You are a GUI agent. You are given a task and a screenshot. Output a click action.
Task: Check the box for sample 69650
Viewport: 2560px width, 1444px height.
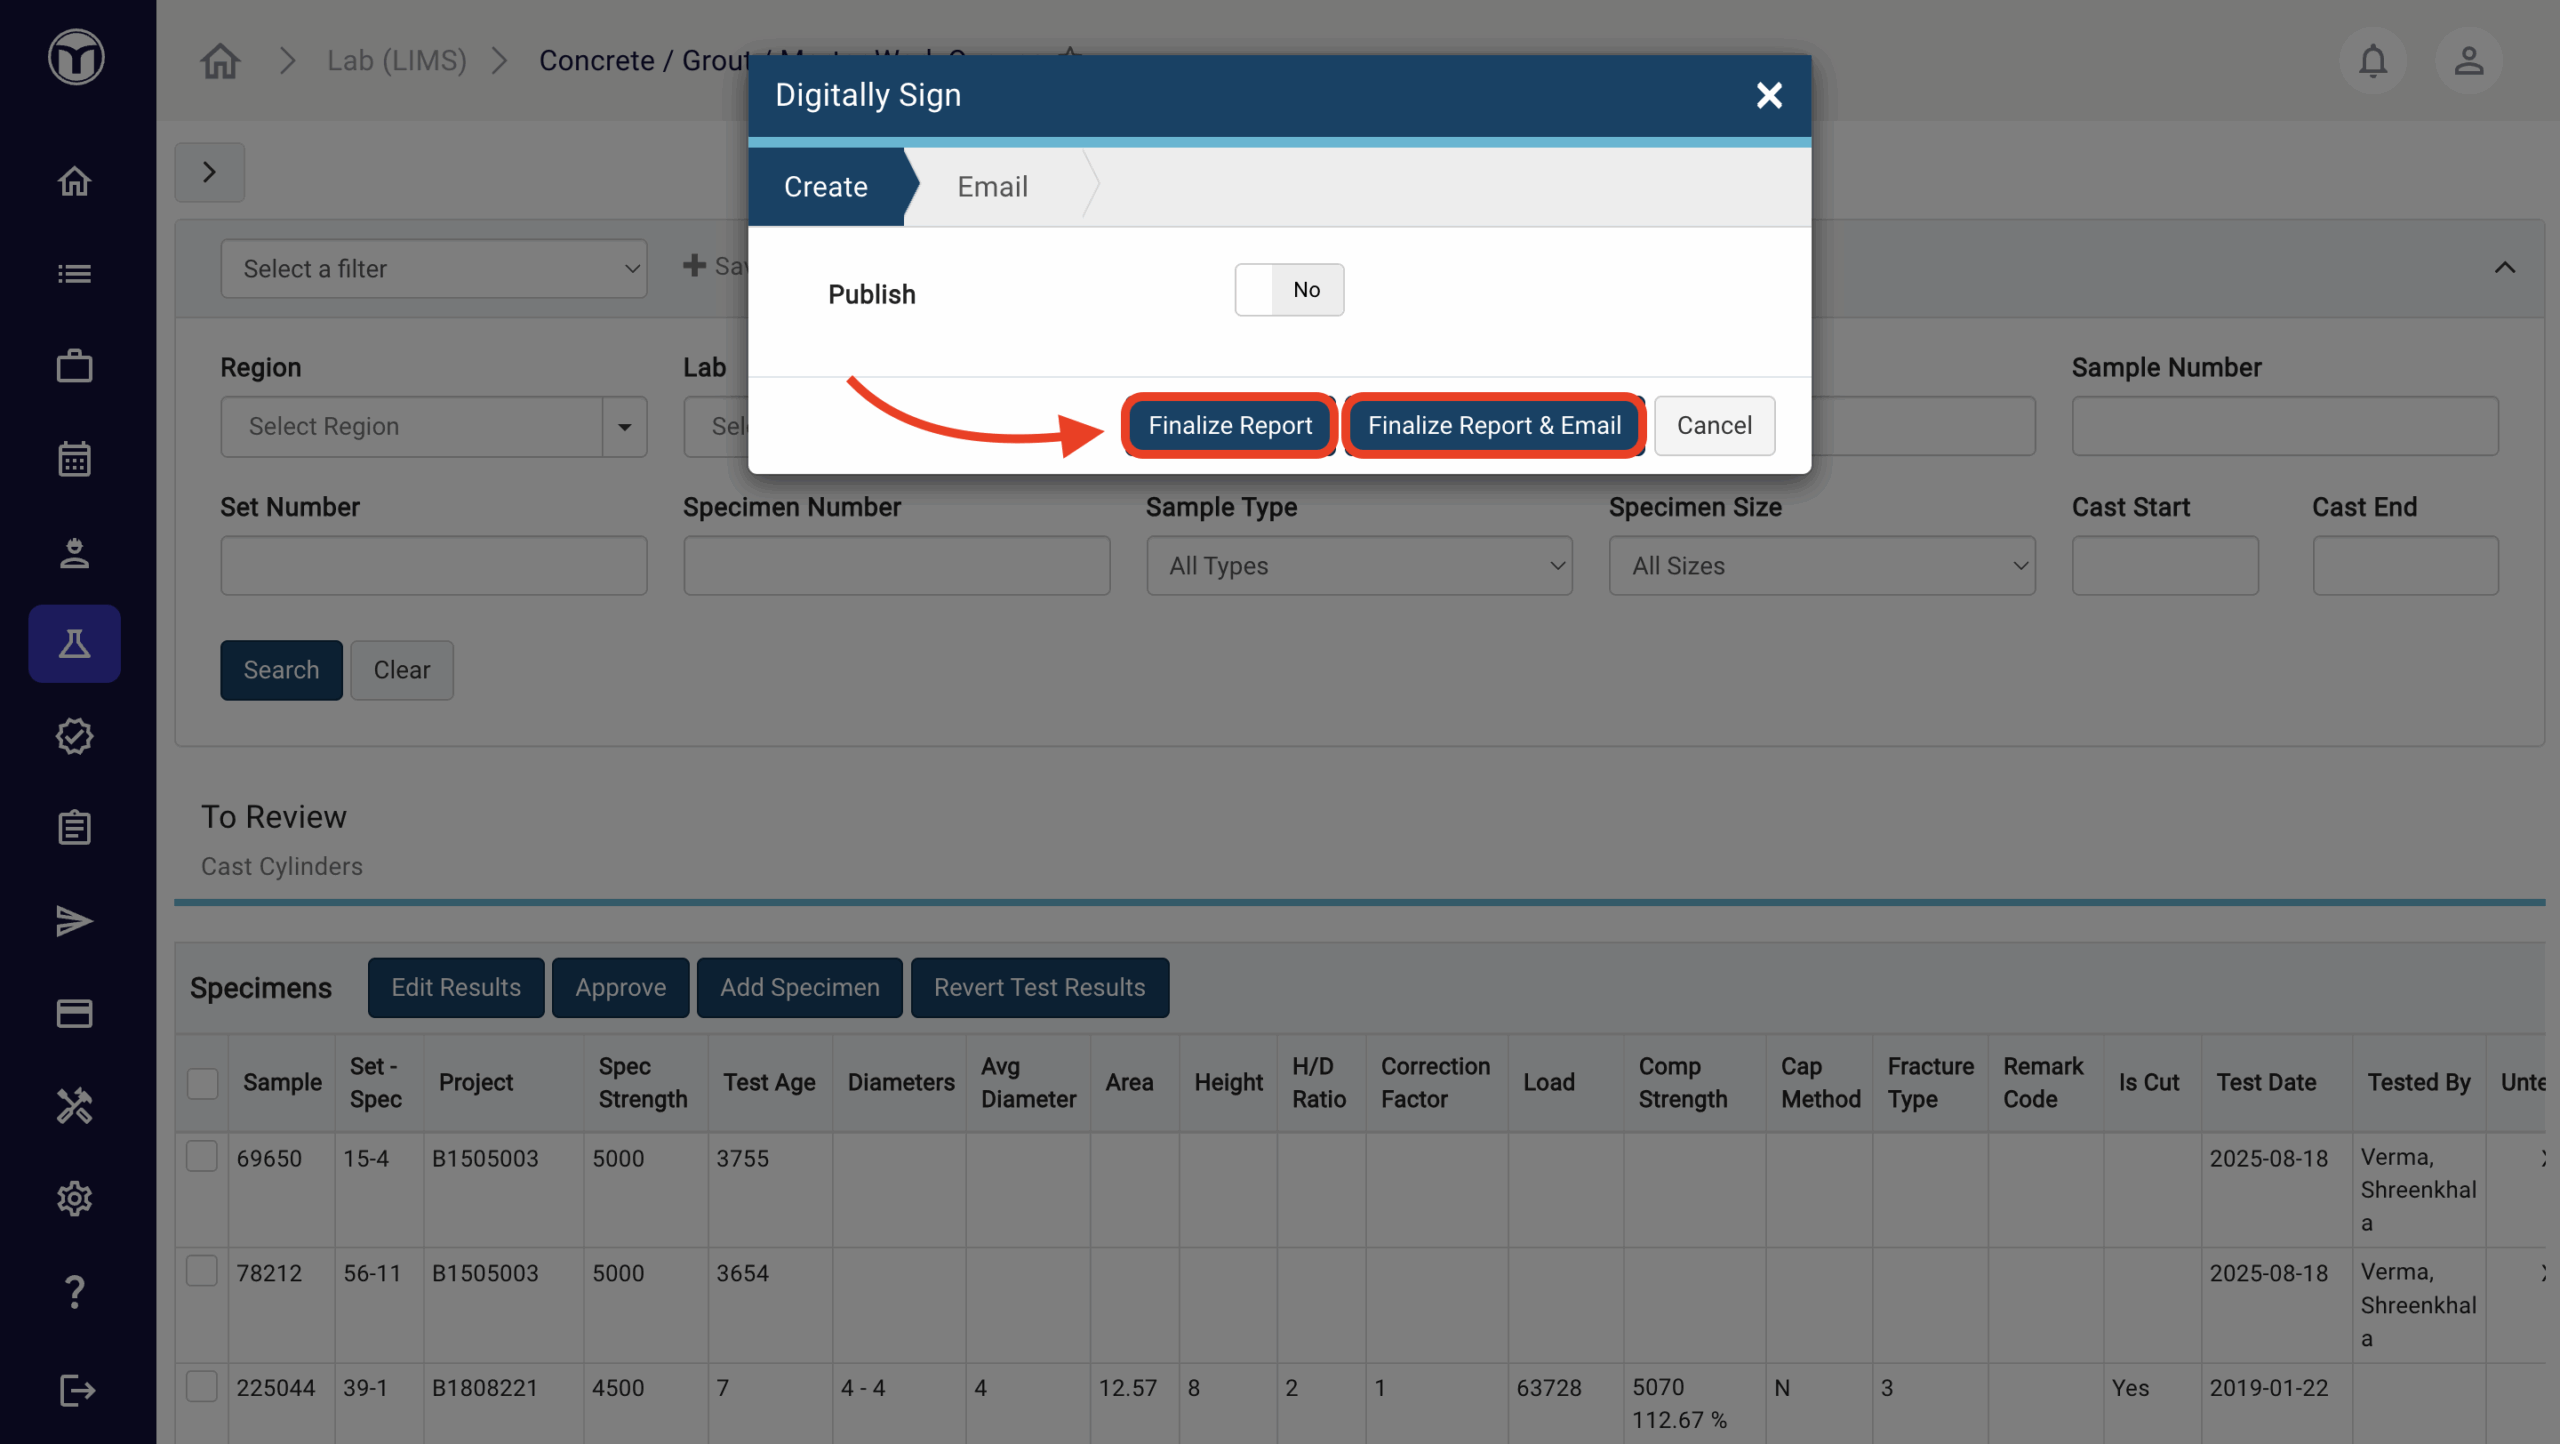[x=202, y=1157]
